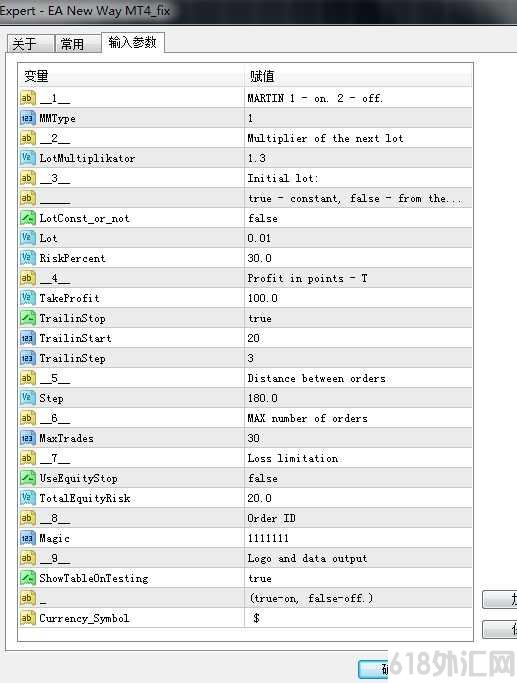Image resolution: width=517 pixels, height=683 pixels.
Task: Select 'Profit in points - T' cell
Action: [358, 278]
